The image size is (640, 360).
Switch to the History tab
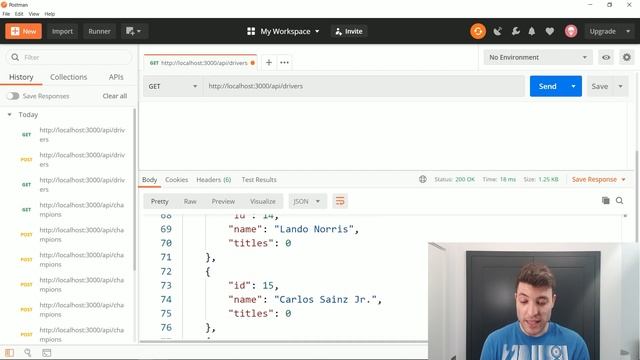21,77
